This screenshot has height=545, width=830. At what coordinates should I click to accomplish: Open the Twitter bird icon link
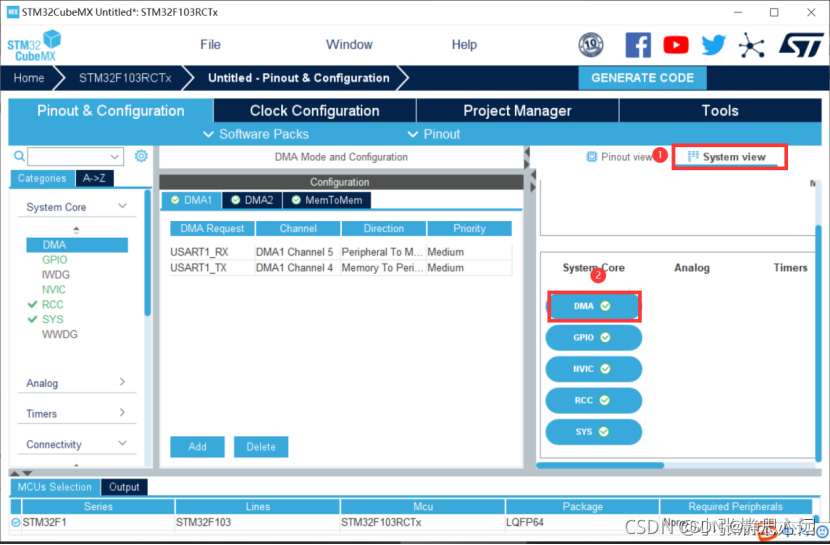point(714,45)
